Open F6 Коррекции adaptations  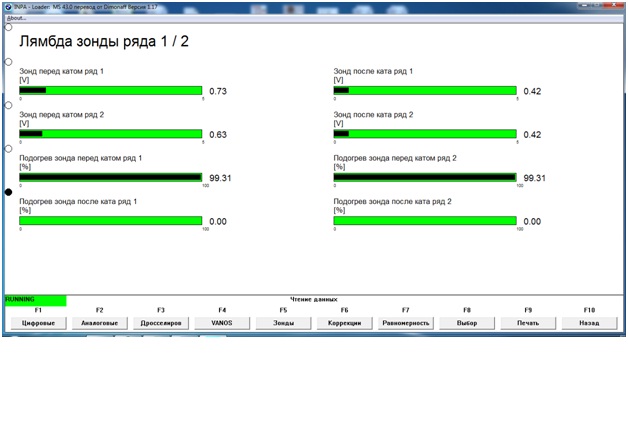344,323
